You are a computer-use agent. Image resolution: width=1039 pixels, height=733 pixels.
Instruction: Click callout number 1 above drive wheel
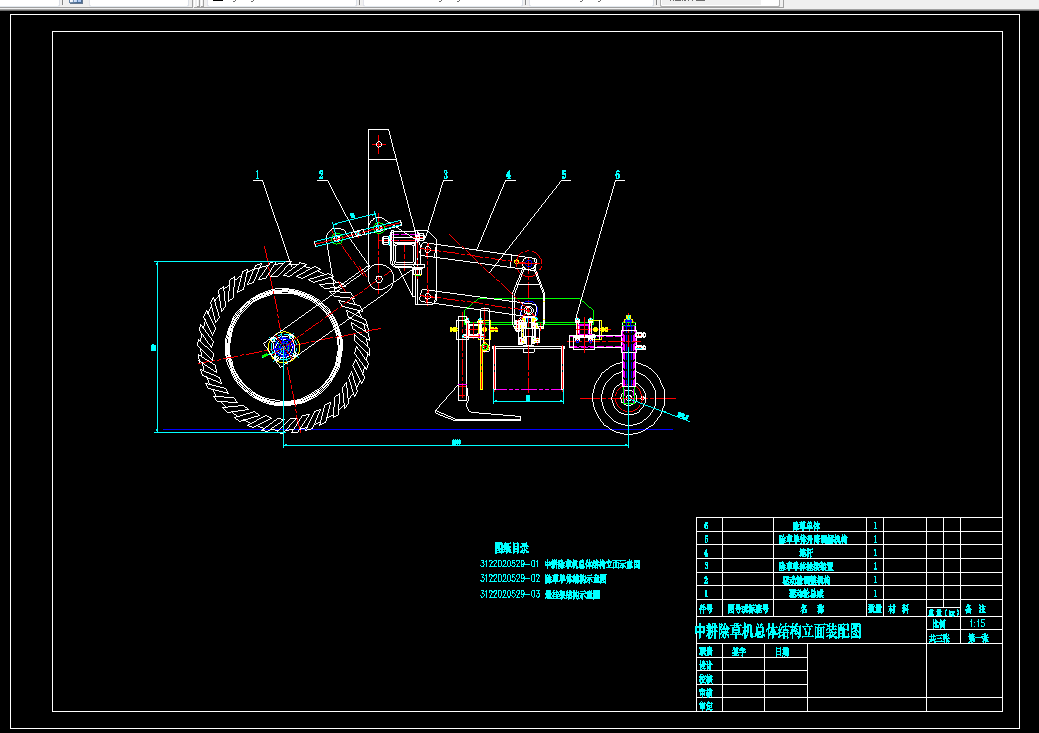point(258,175)
